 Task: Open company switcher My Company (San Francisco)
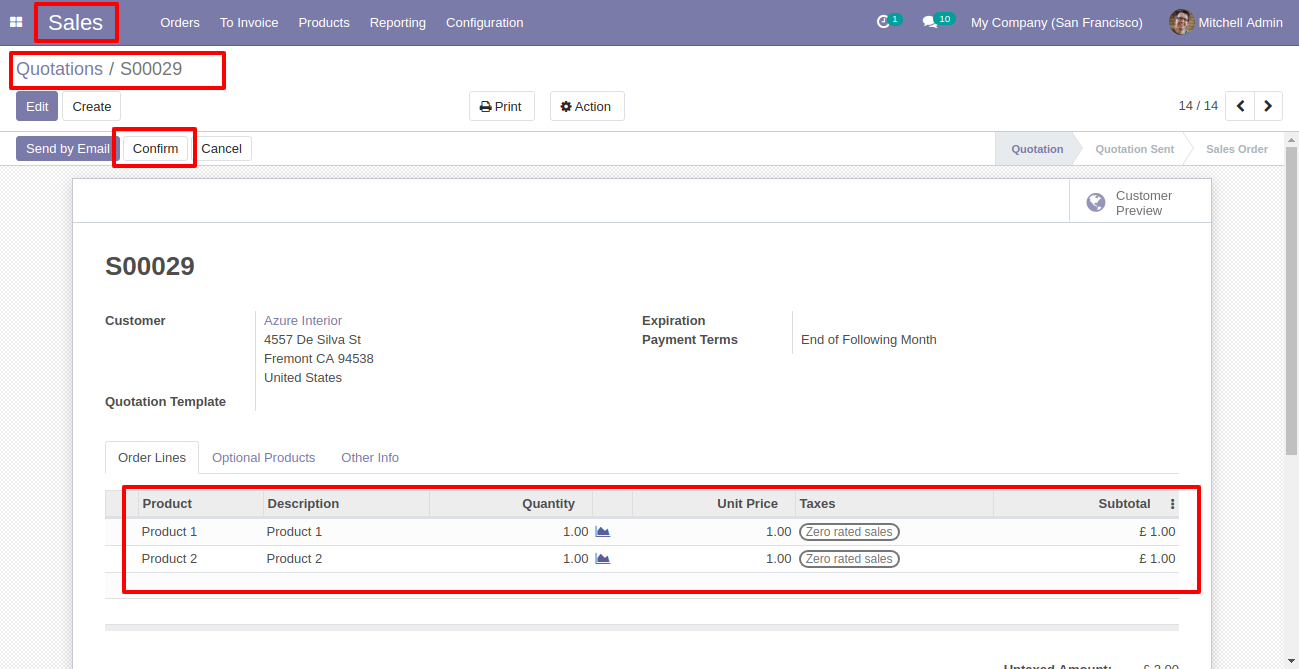[1057, 22]
